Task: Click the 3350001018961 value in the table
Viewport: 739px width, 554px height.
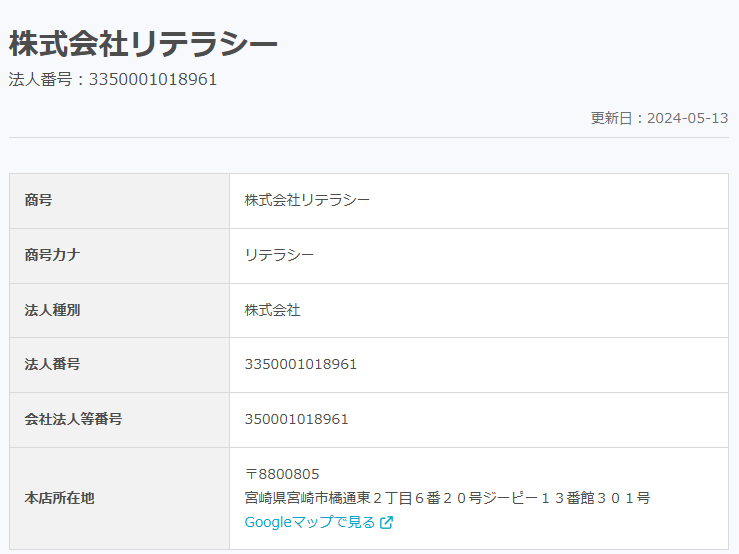Action: click(301, 364)
